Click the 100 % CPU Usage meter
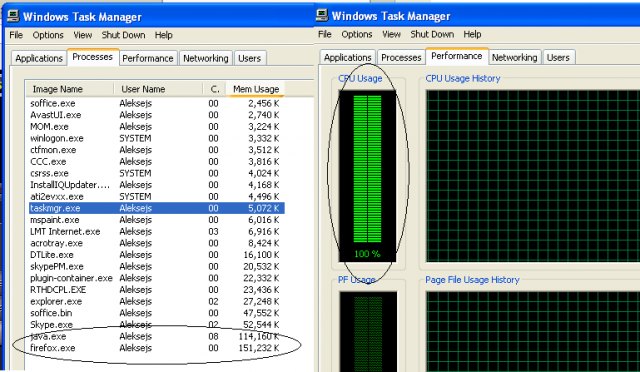Screen dimensions: 640x372 [x=367, y=176]
